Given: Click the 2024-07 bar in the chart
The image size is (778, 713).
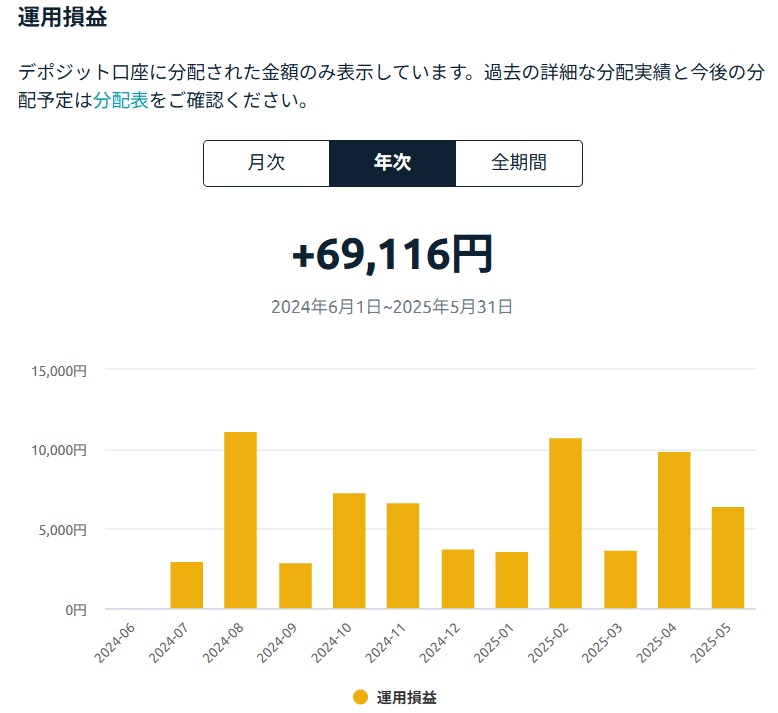Looking at the screenshot, I should click(187, 585).
